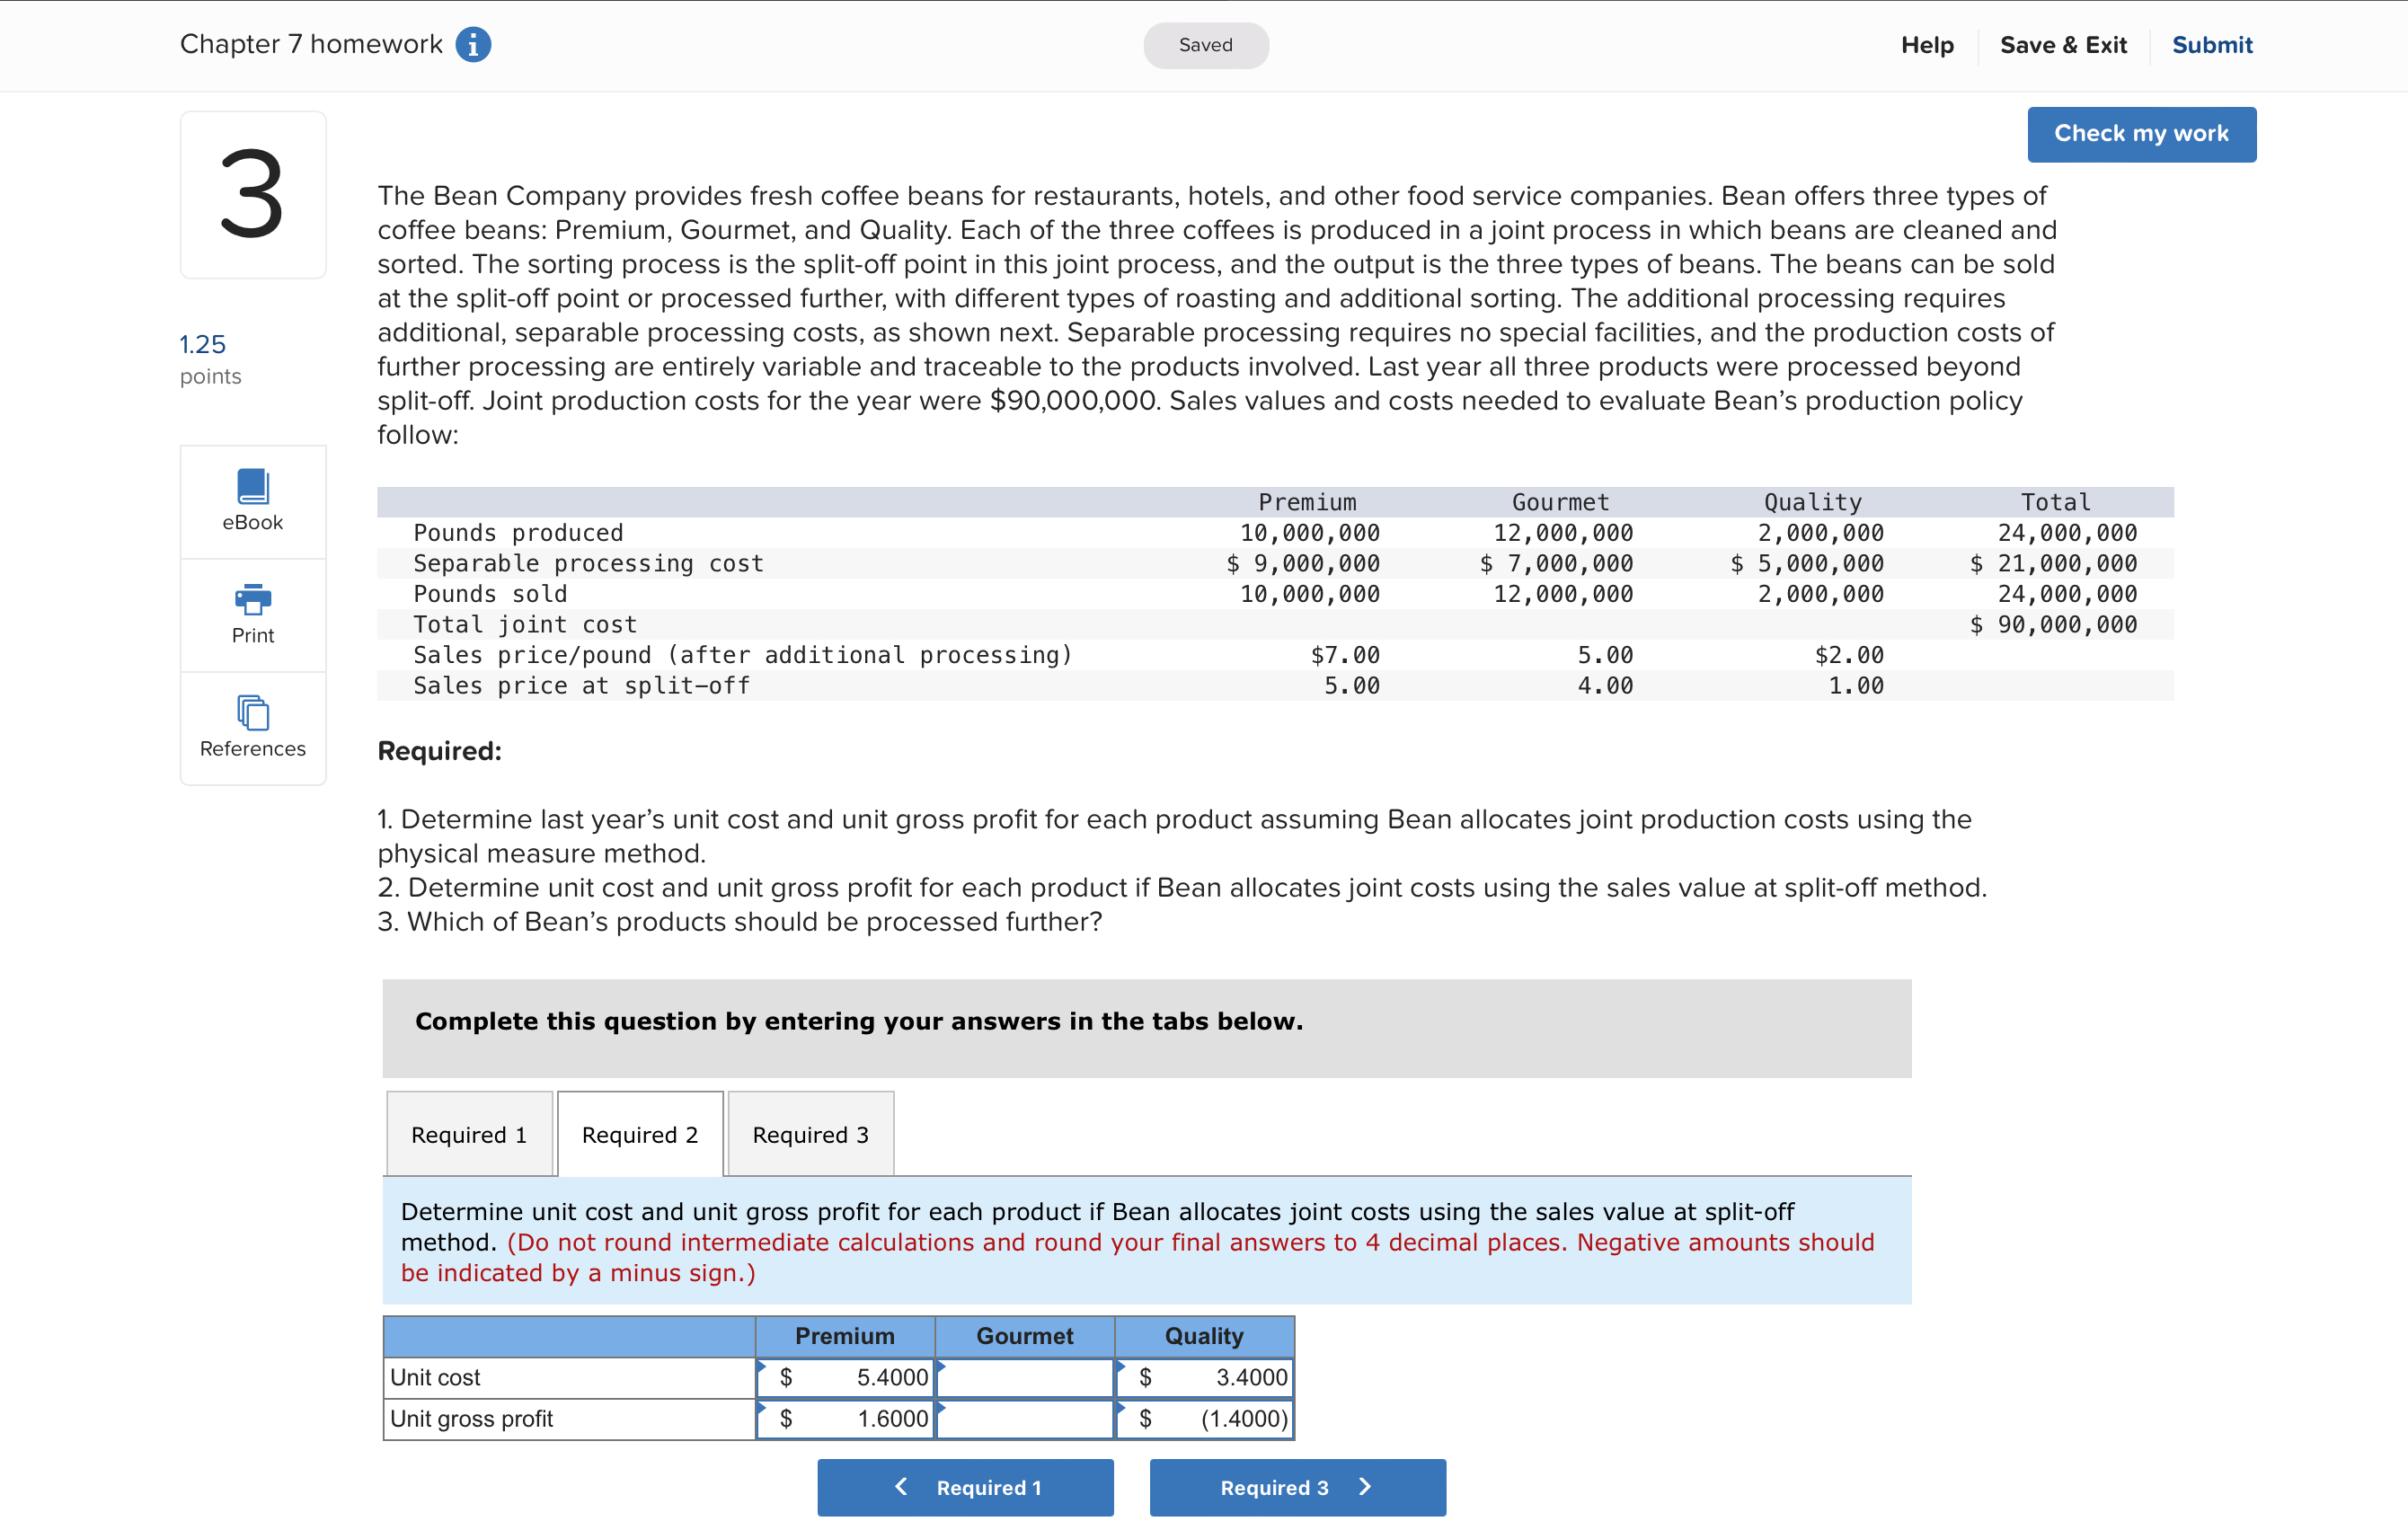This screenshot has height=1539, width=2408.
Task: Click the Gourmet unit cost input cell
Action: pos(1025,1377)
